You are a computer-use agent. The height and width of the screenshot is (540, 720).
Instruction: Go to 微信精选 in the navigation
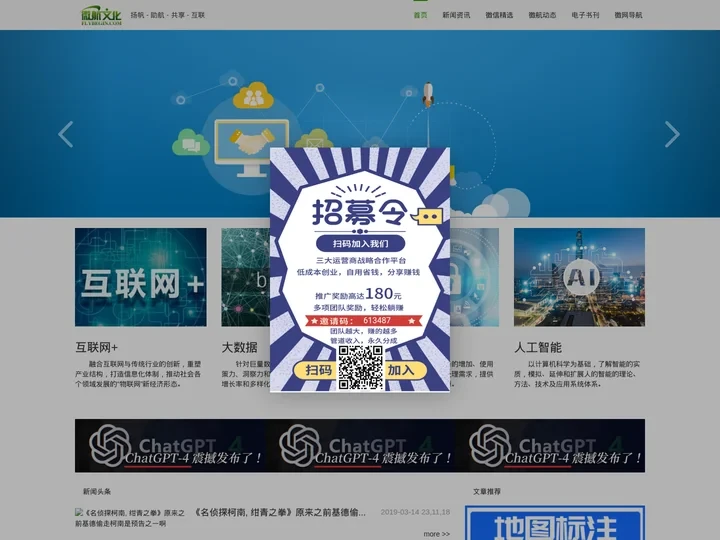(x=499, y=15)
